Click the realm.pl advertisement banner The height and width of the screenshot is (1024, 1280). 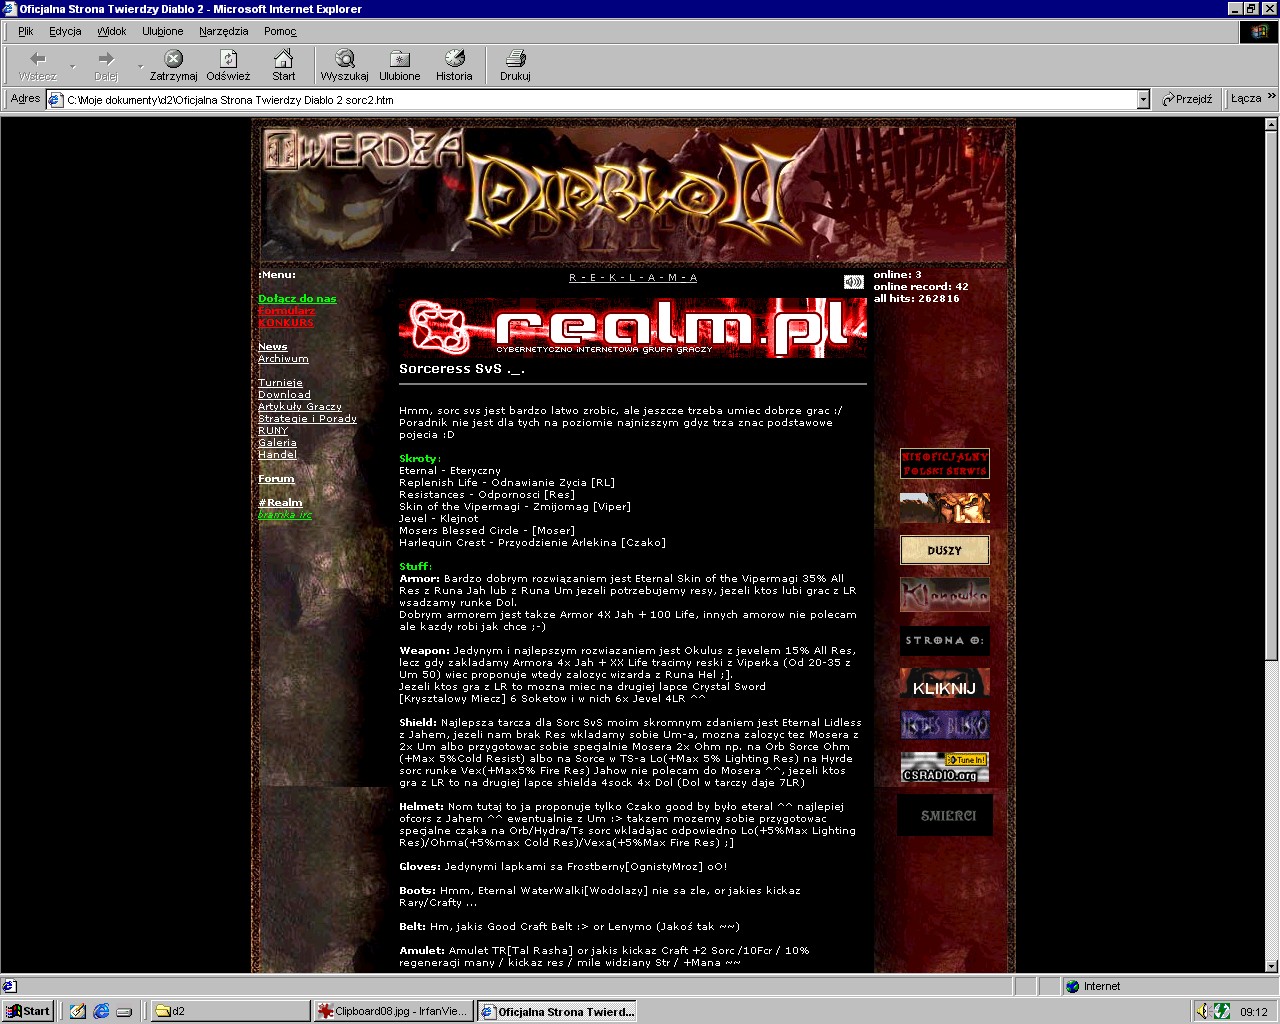[x=632, y=327]
